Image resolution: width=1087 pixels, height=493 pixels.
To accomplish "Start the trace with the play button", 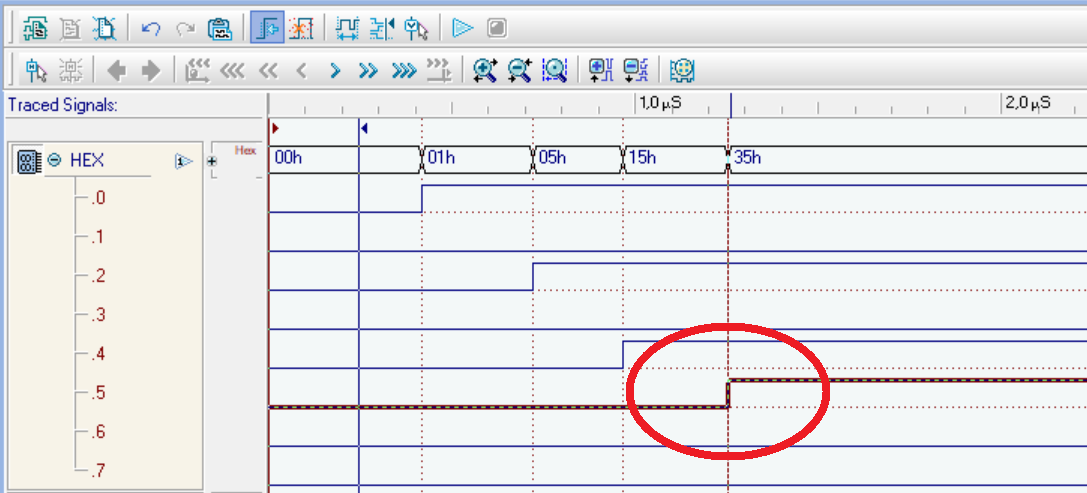I will [x=462, y=28].
